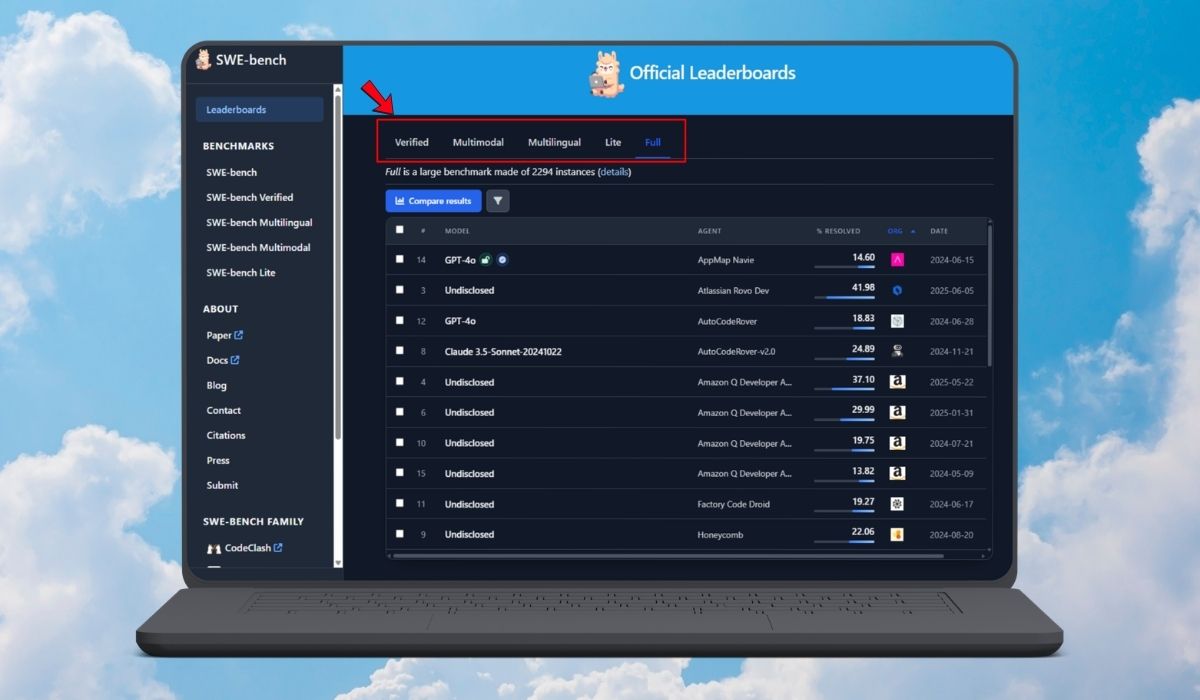Image resolution: width=1200 pixels, height=700 pixels.
Task: Click the sidebar scrollbar up arrow
Action: tap(338, 91)
